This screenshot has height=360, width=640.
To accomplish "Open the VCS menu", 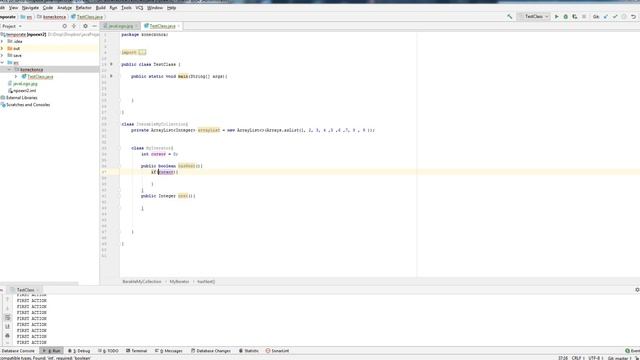I will click(x=139, y=8).
